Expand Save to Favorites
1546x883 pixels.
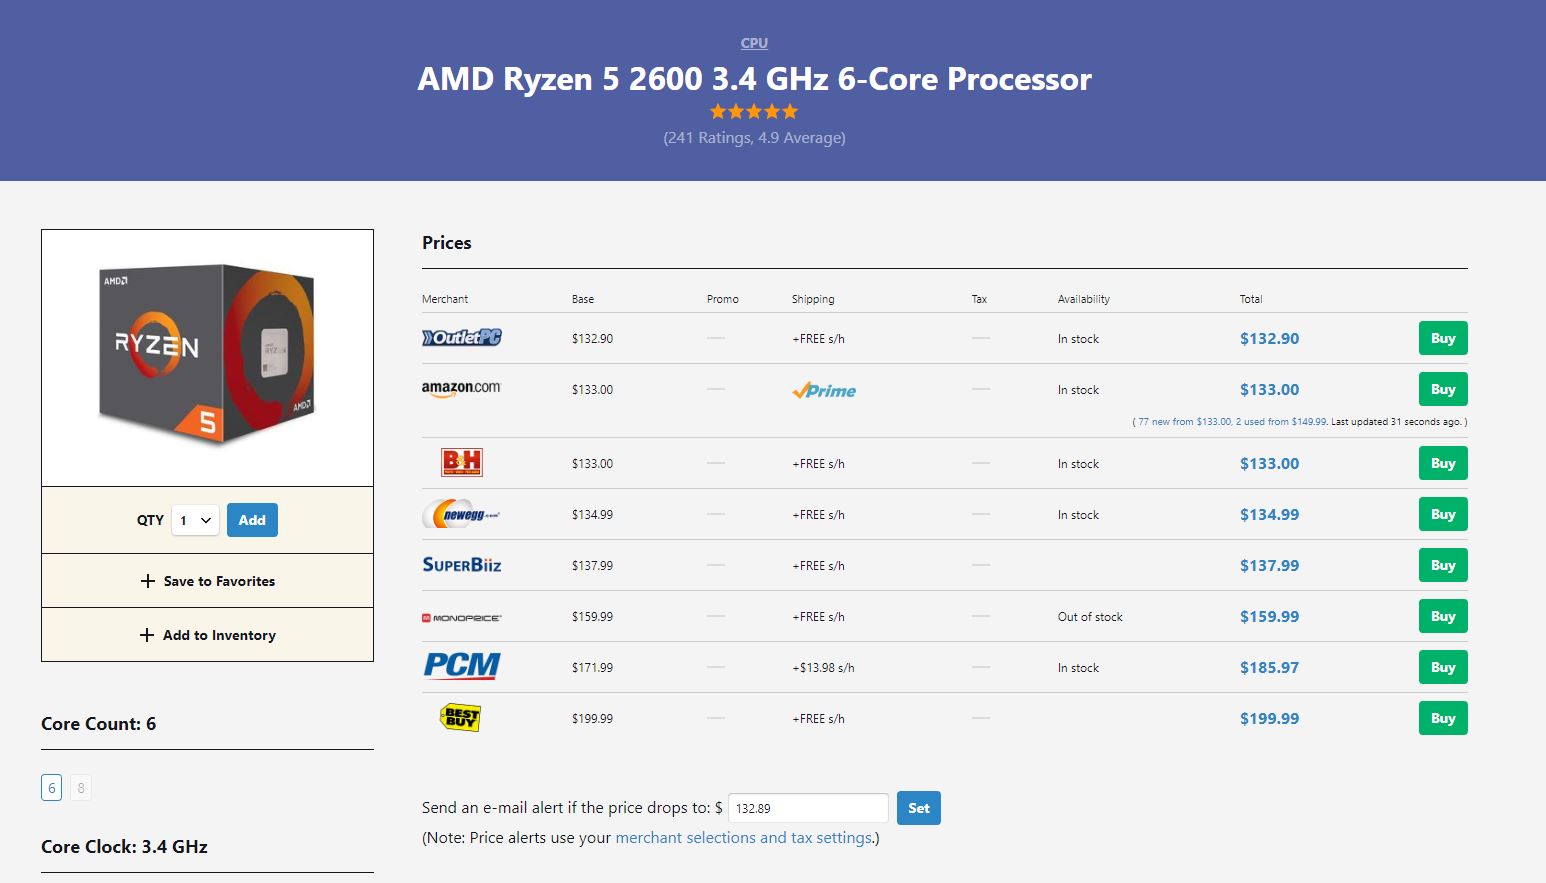(208, 581)
